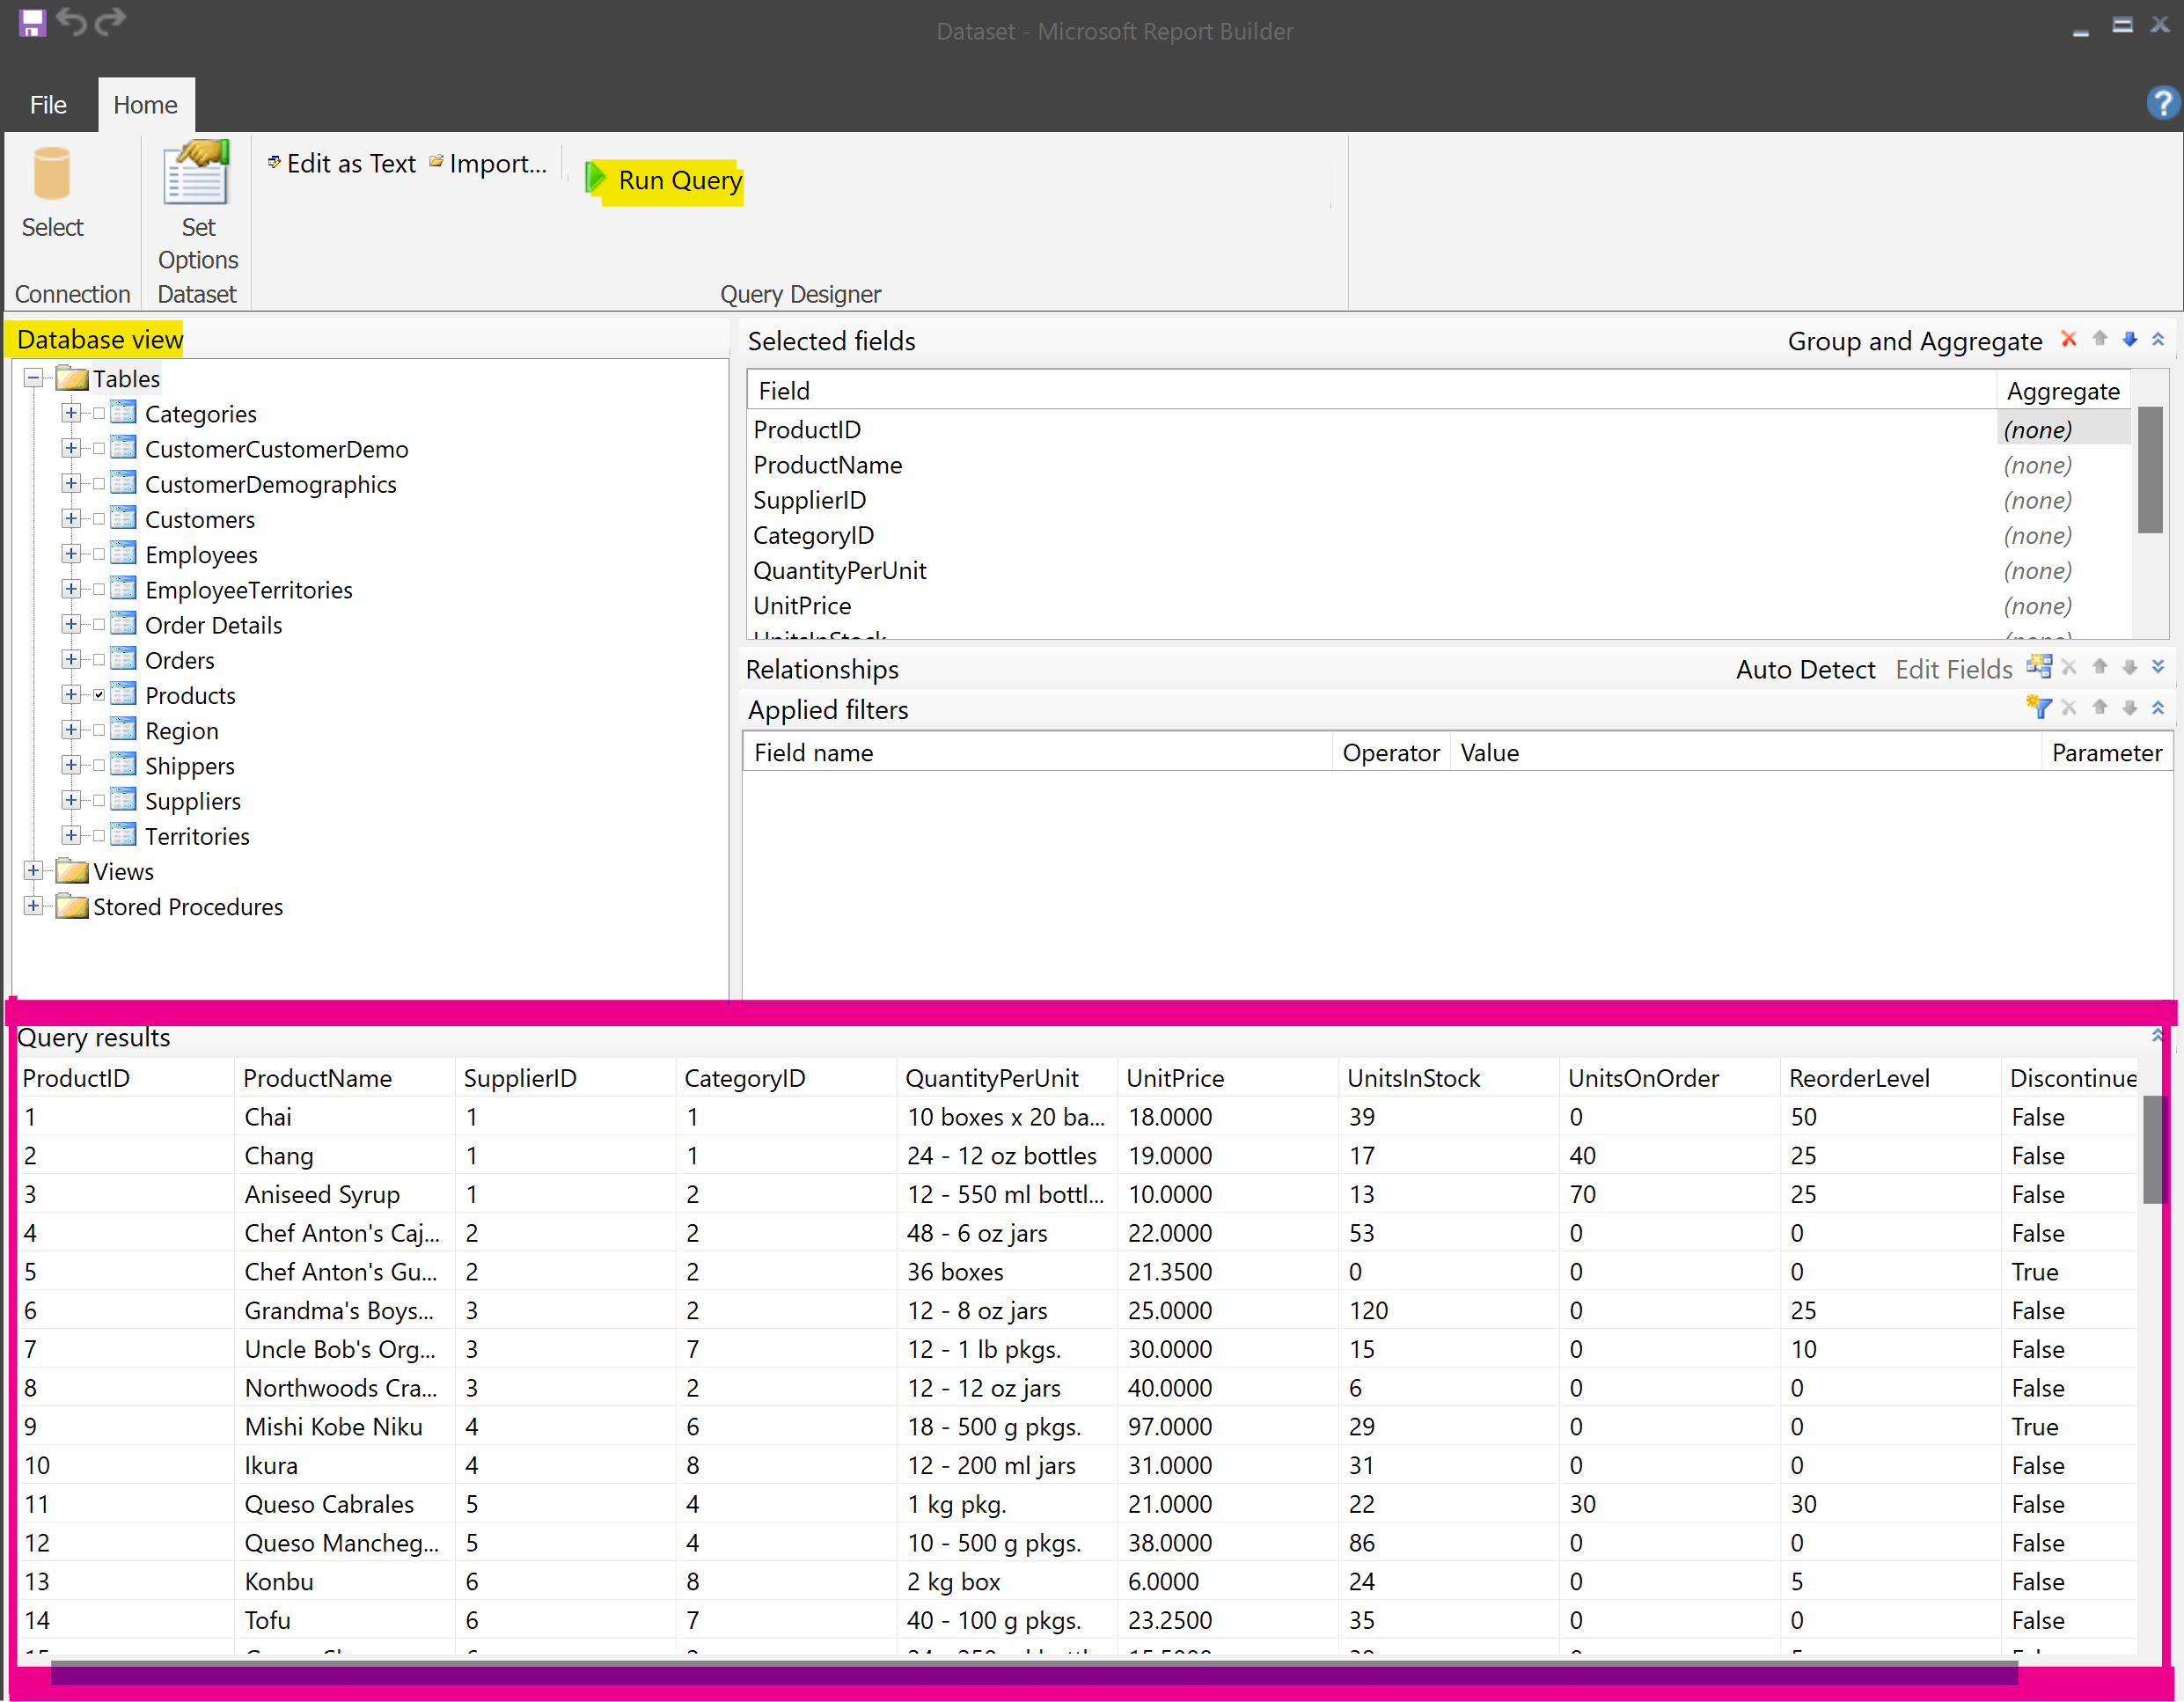Collapse the Applied filters pane

tap(2158, 709)
